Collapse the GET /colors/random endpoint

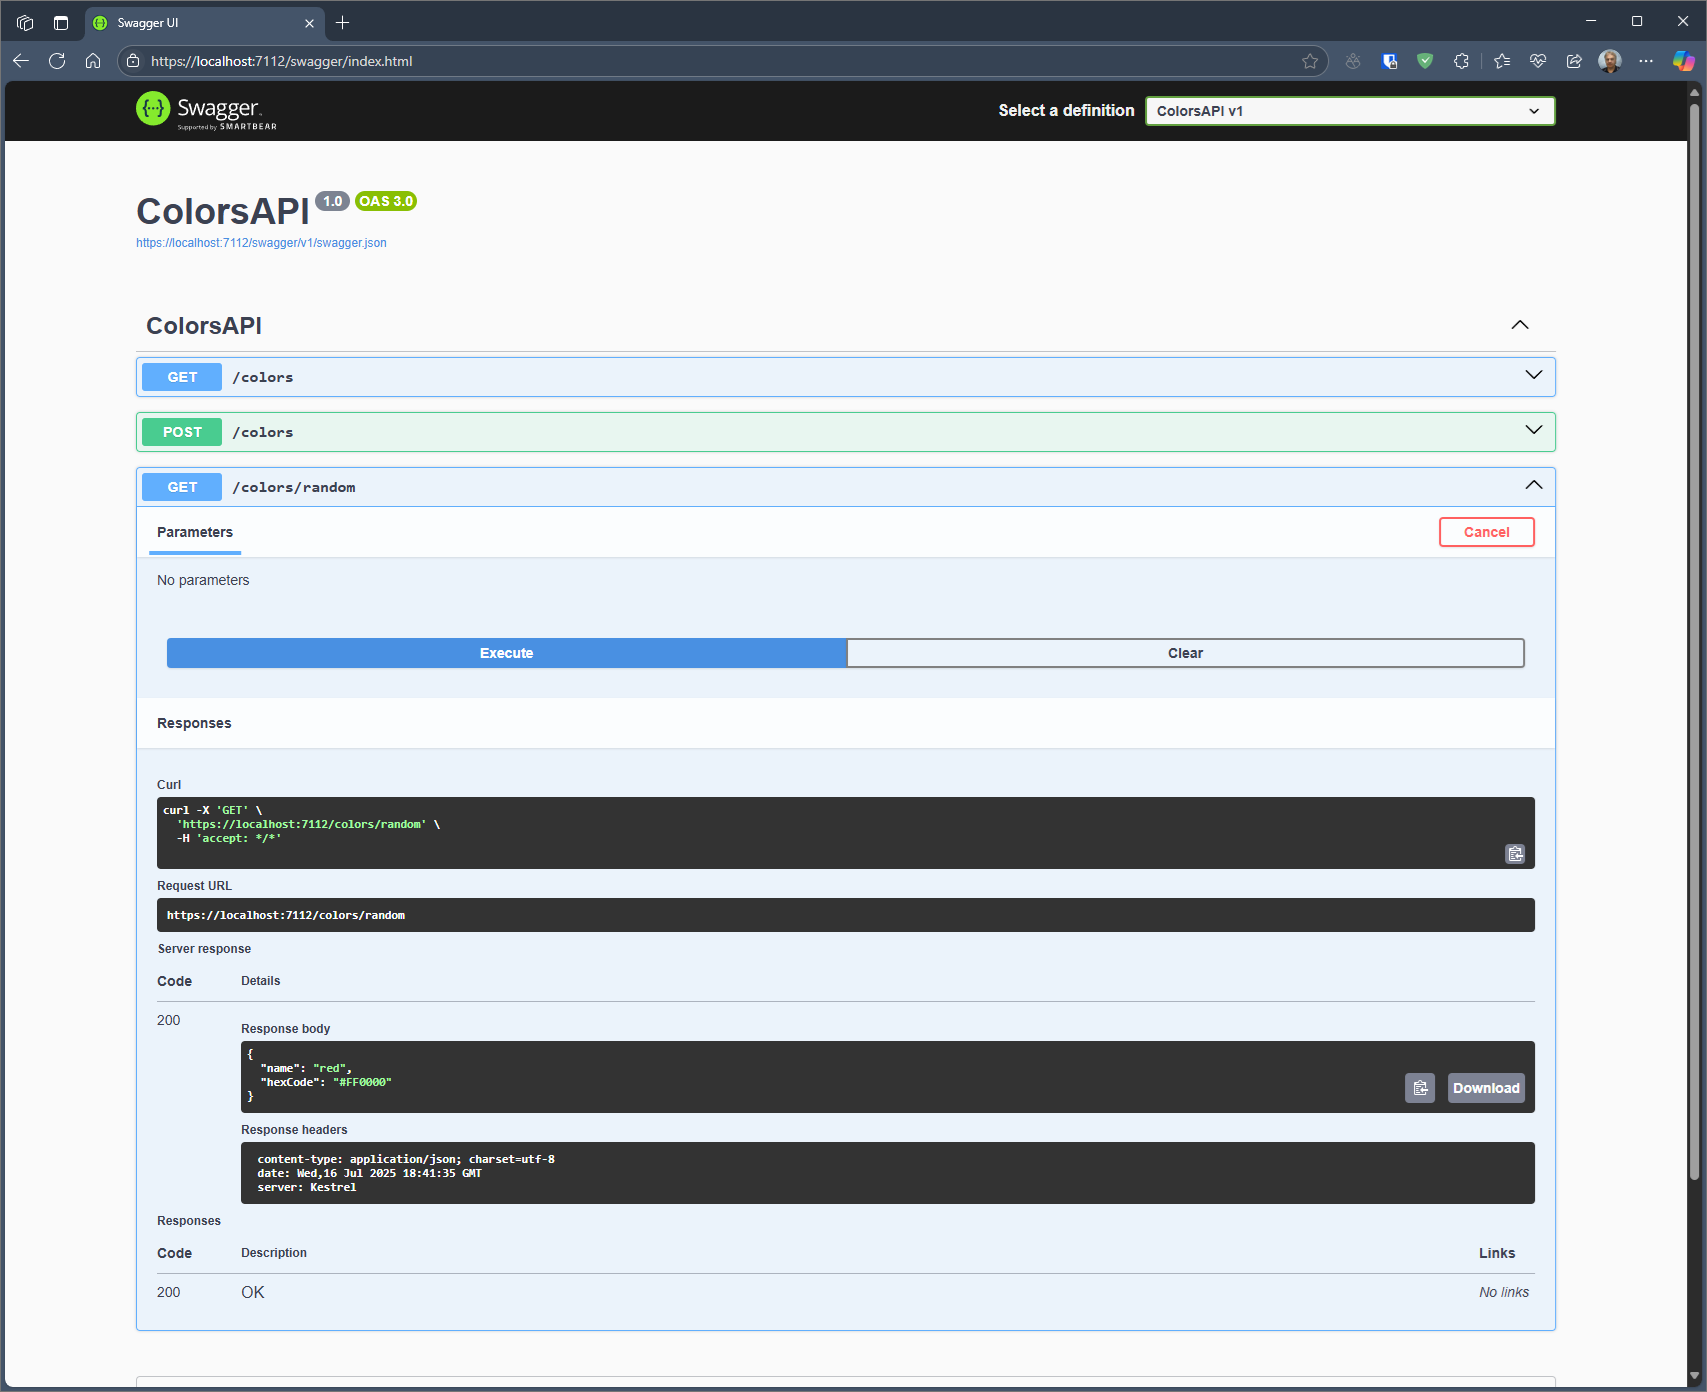click(x=1532, y=486)
